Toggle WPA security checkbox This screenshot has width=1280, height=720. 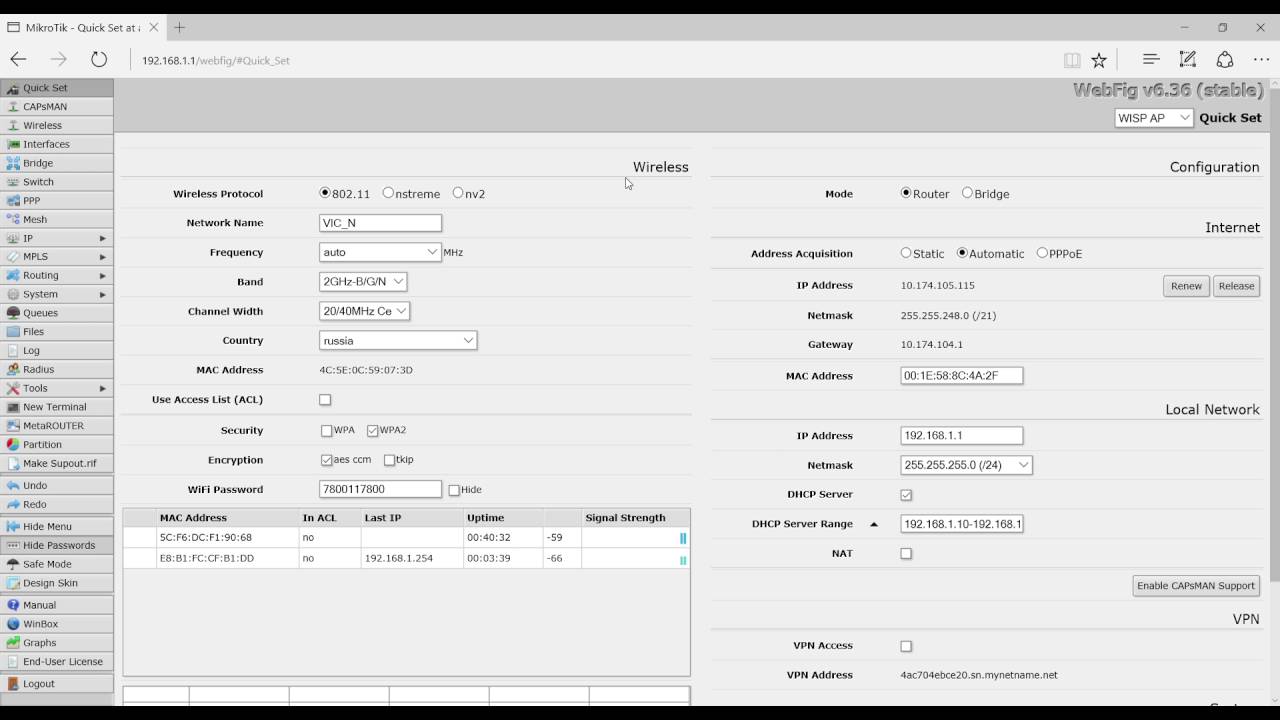pyautogui.click(x=327, y=431)
